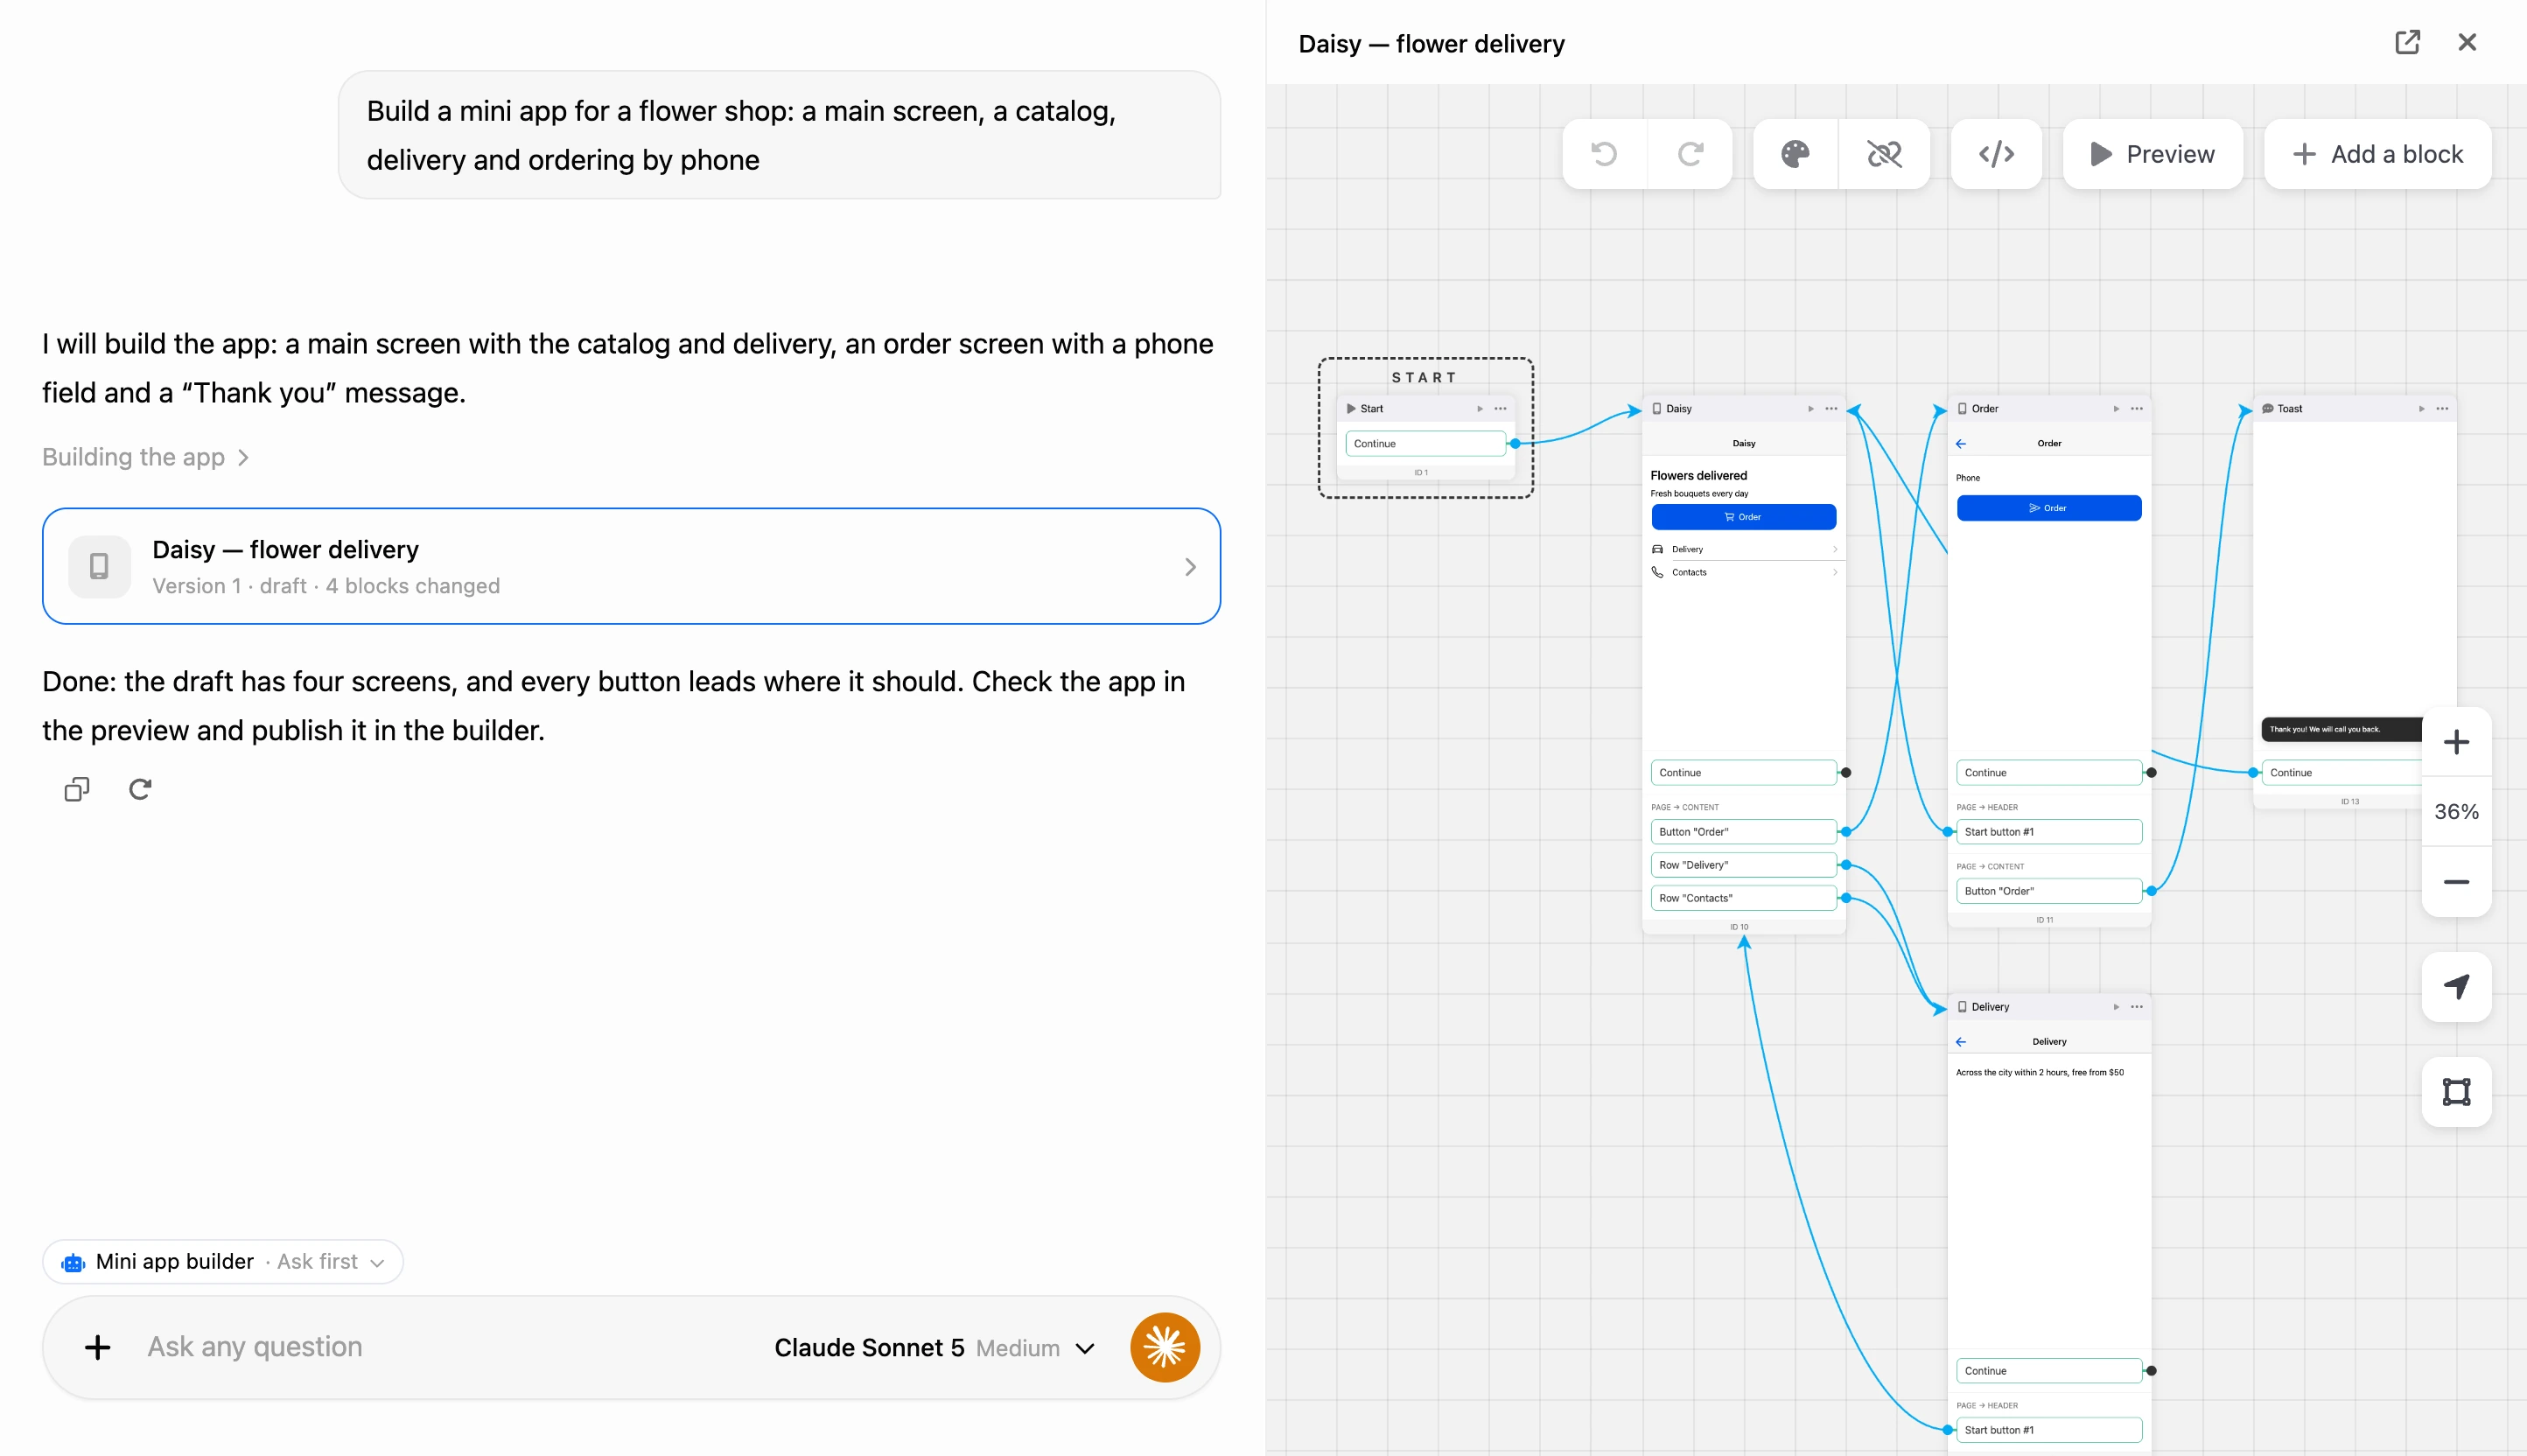Expand the Building the app details
The image size is (2527, 1456).
145,457
